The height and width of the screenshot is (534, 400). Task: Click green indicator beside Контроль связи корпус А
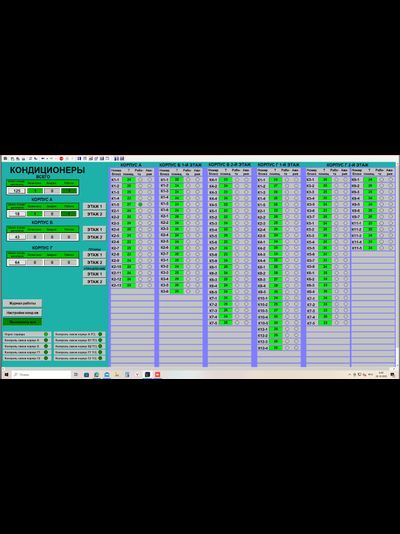(46, 340)
